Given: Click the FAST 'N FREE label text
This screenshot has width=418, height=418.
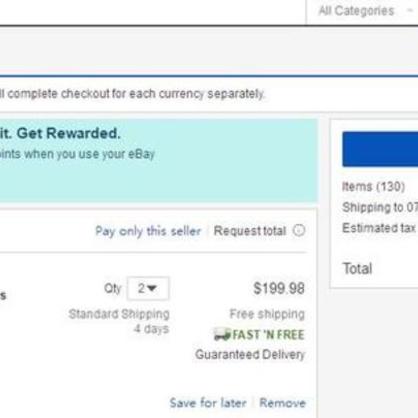Looking at the screenshot, I should tap(268, 335).
